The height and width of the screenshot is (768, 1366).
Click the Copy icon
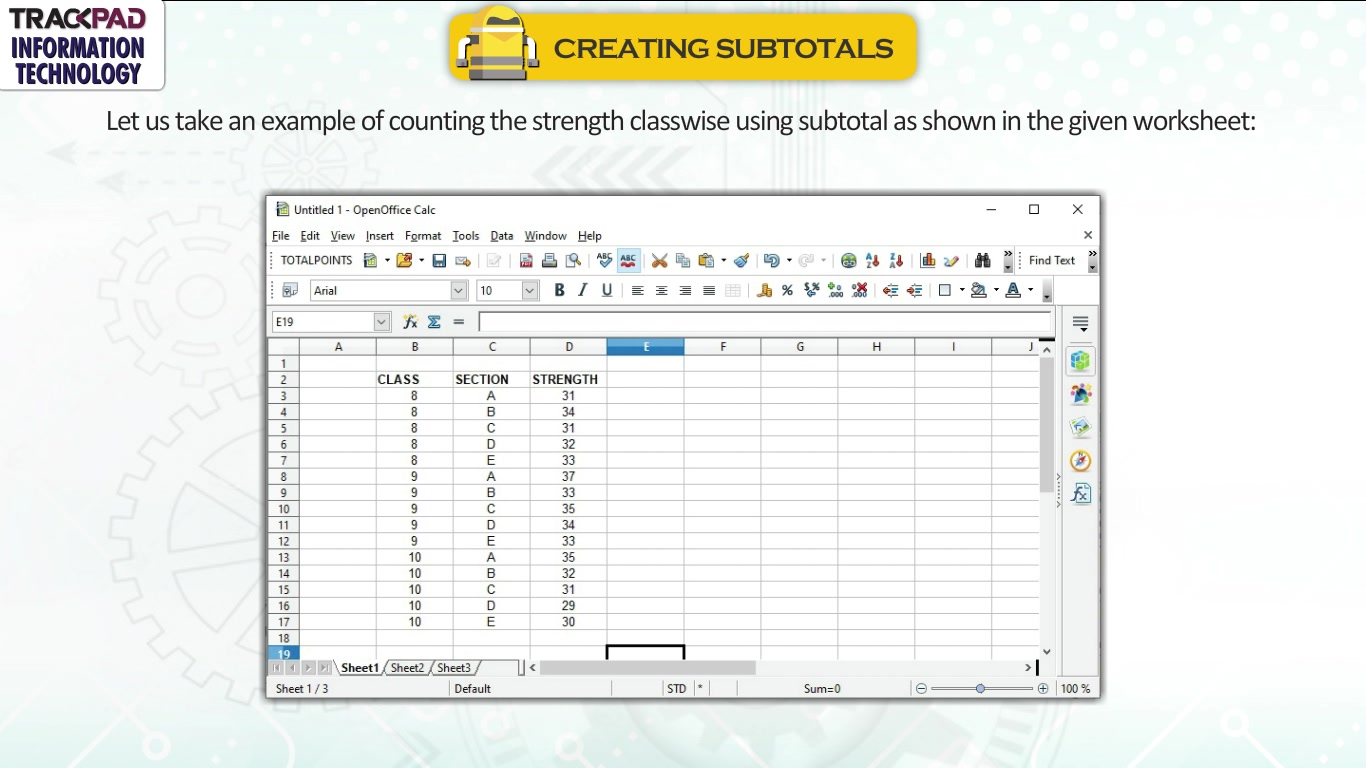[683, 260]
